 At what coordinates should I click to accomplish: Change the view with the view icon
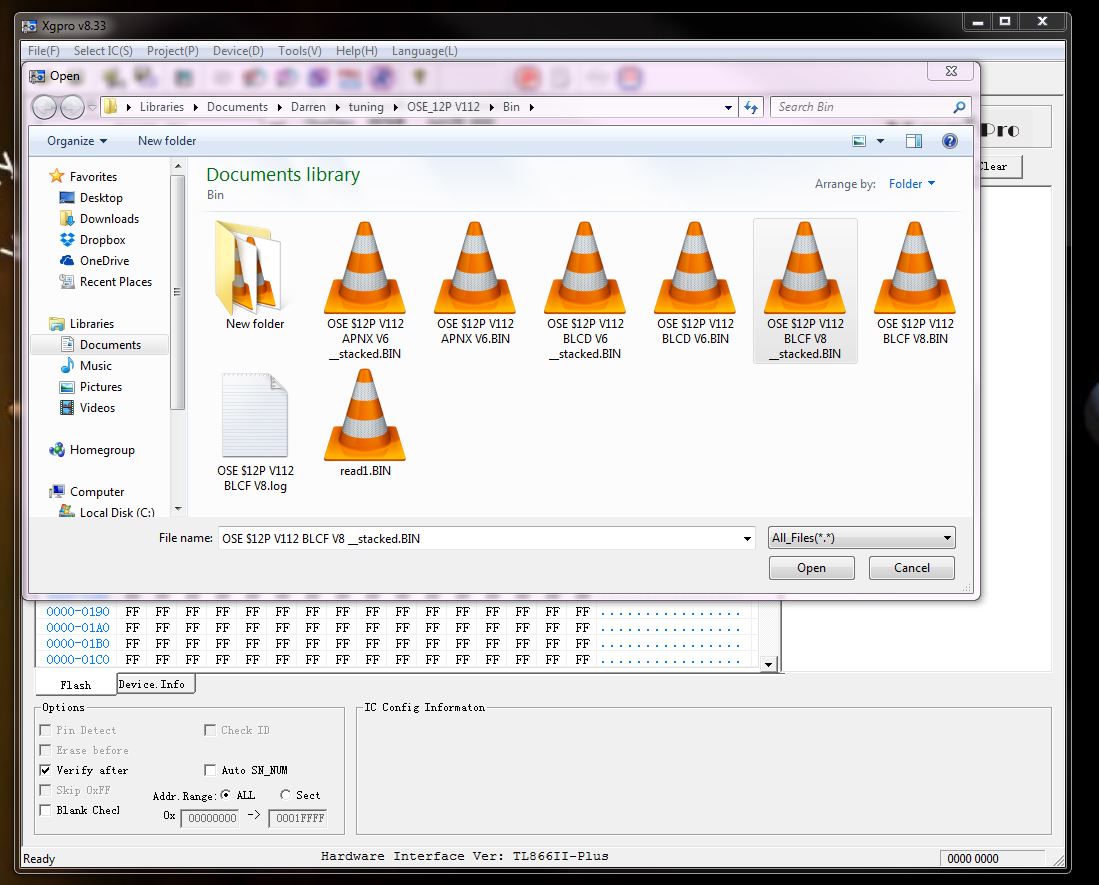(859, 142)
